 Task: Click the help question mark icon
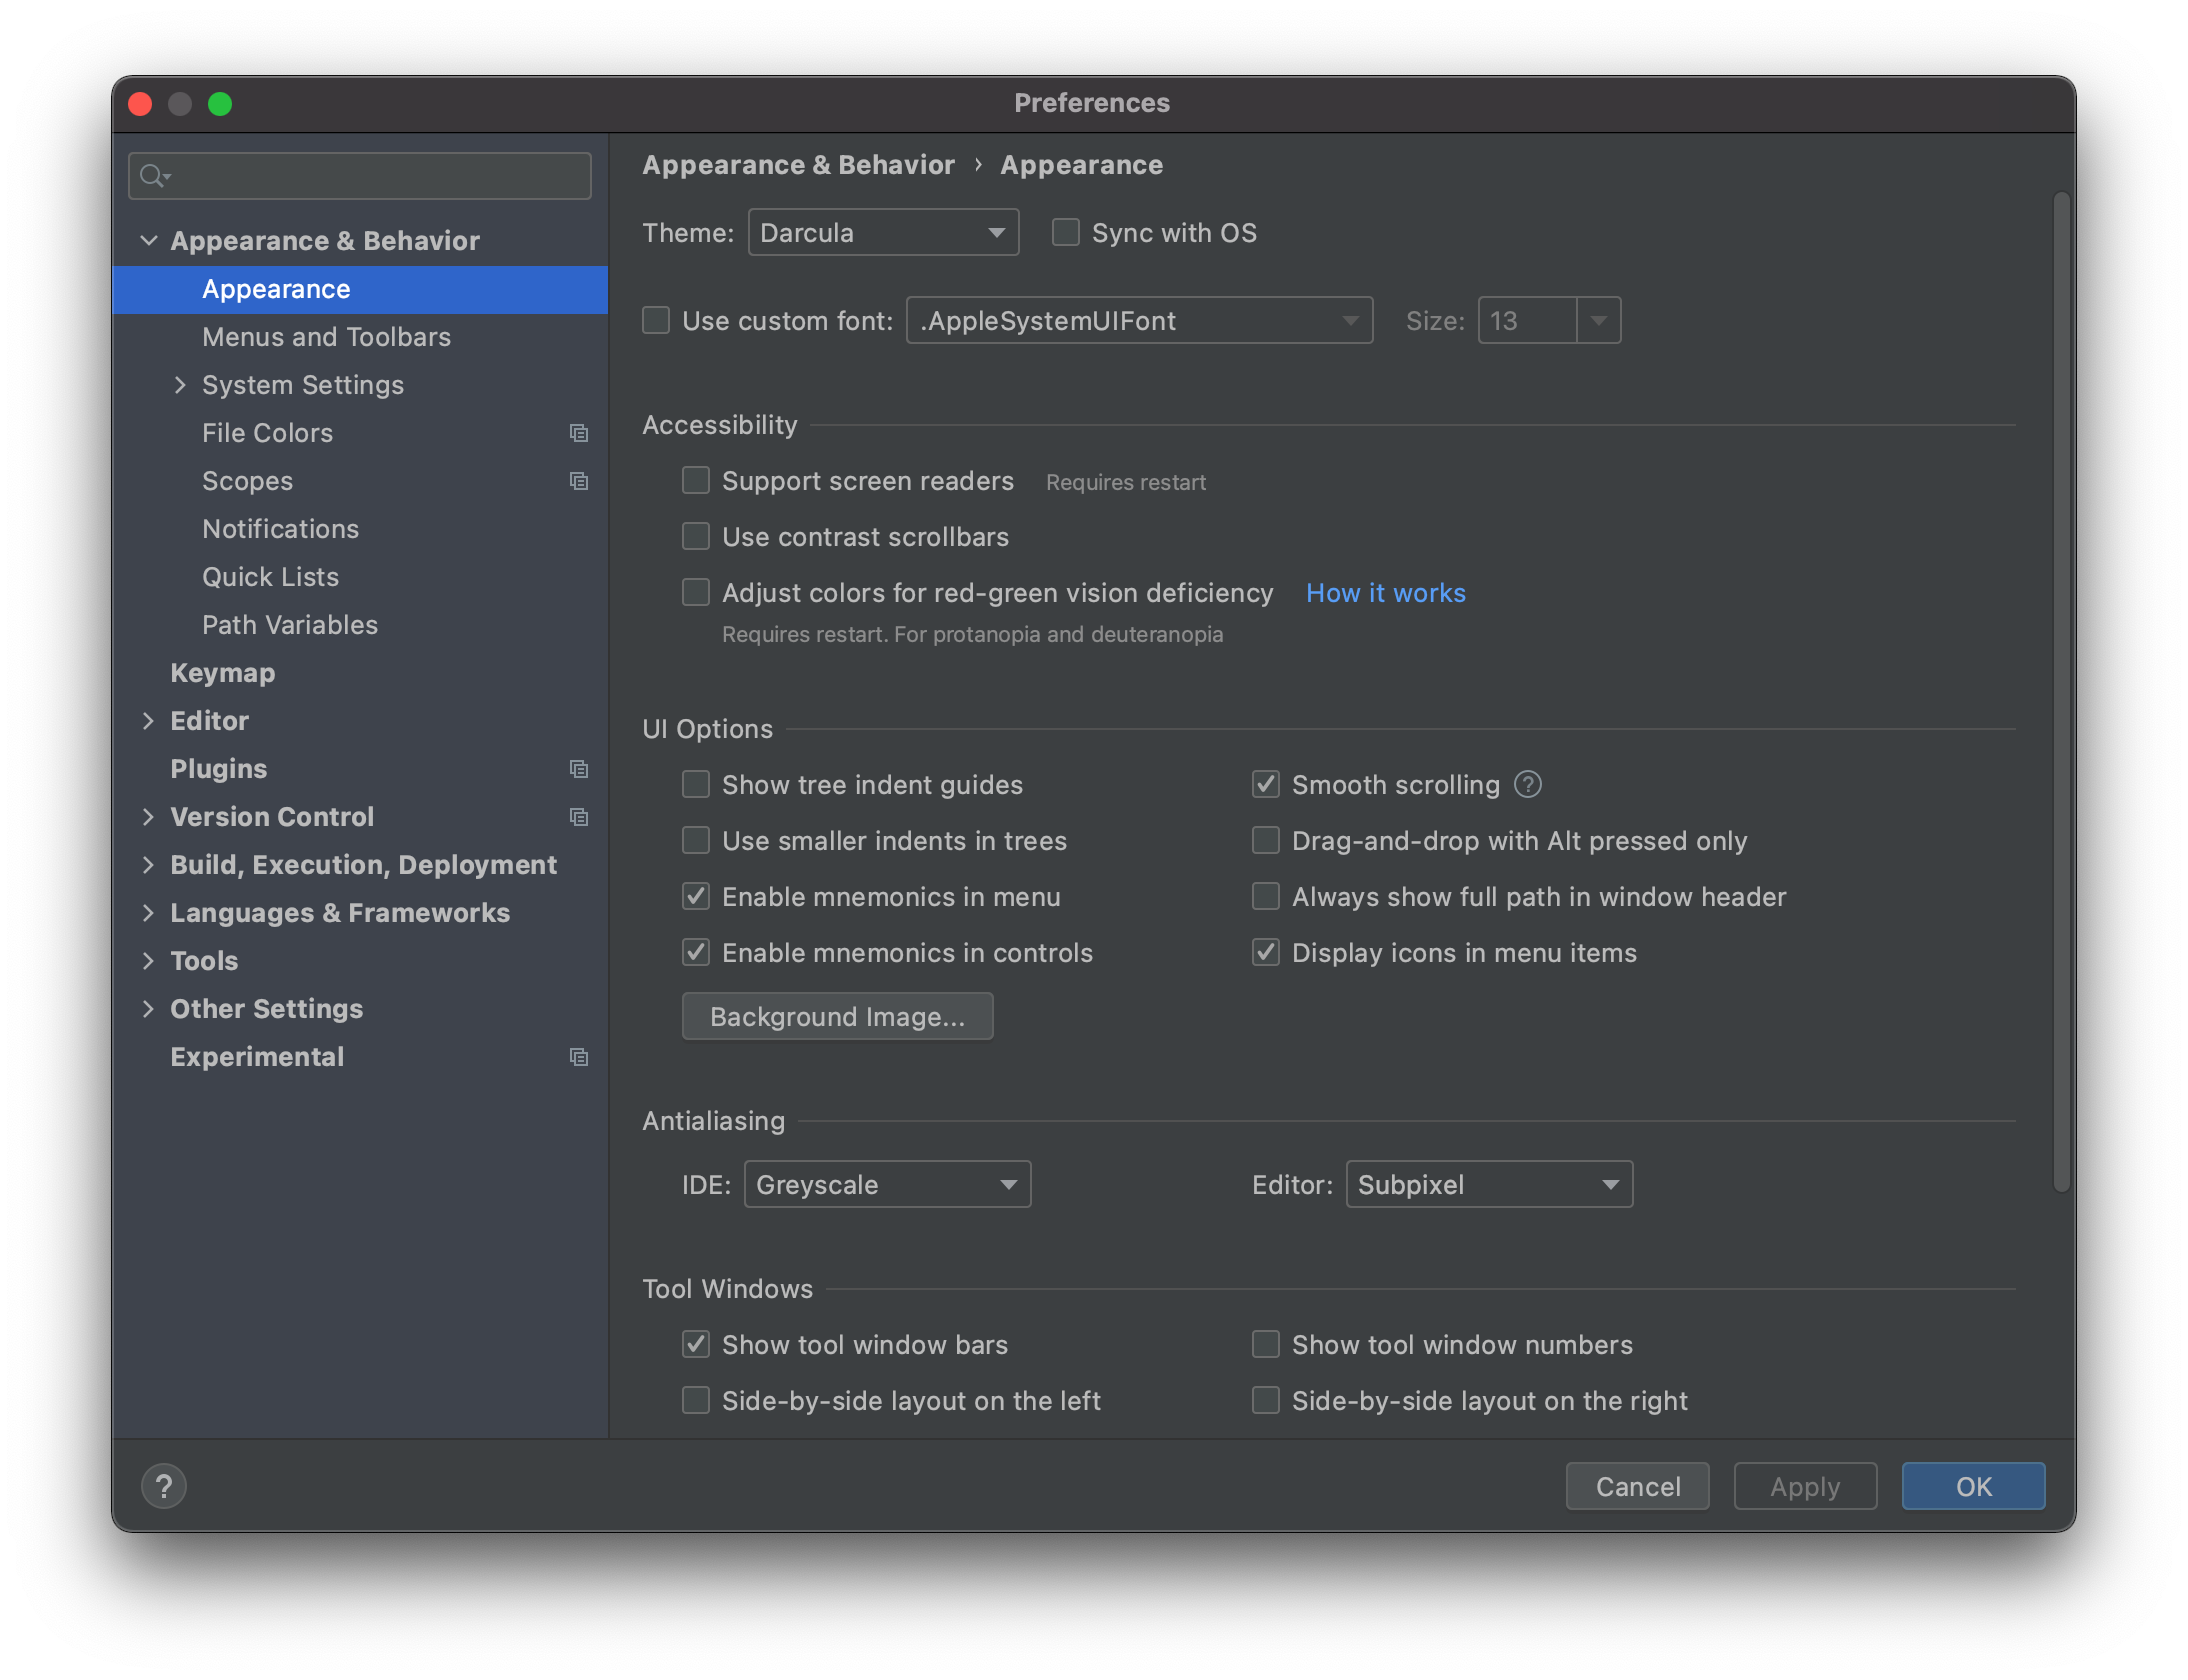pos(162,1486)
